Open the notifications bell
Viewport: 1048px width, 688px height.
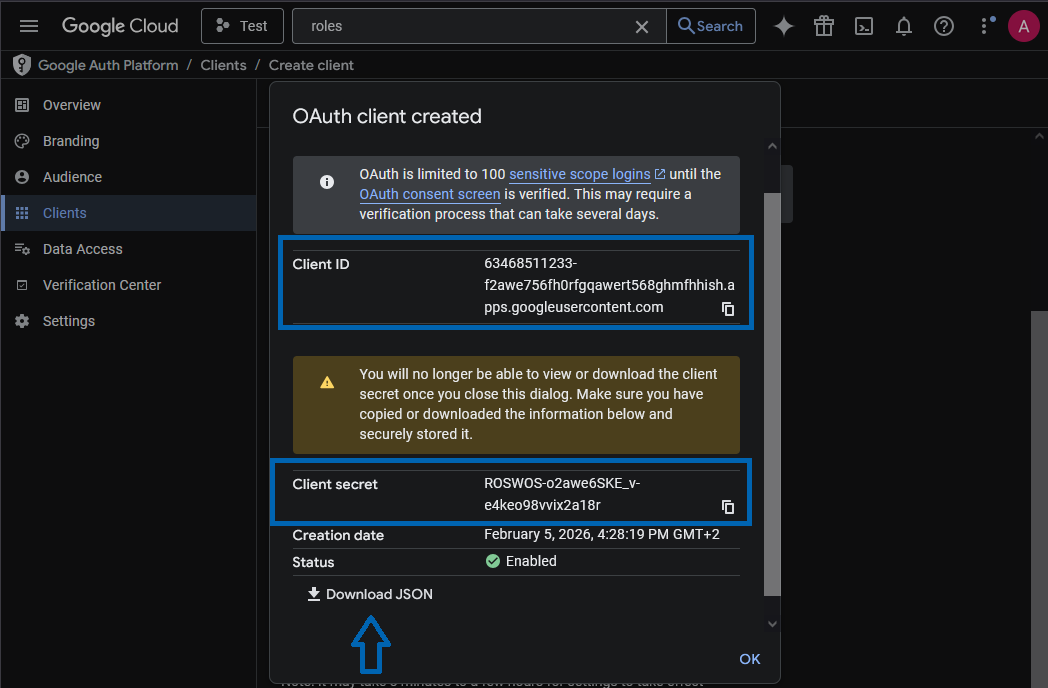[904, 27]
